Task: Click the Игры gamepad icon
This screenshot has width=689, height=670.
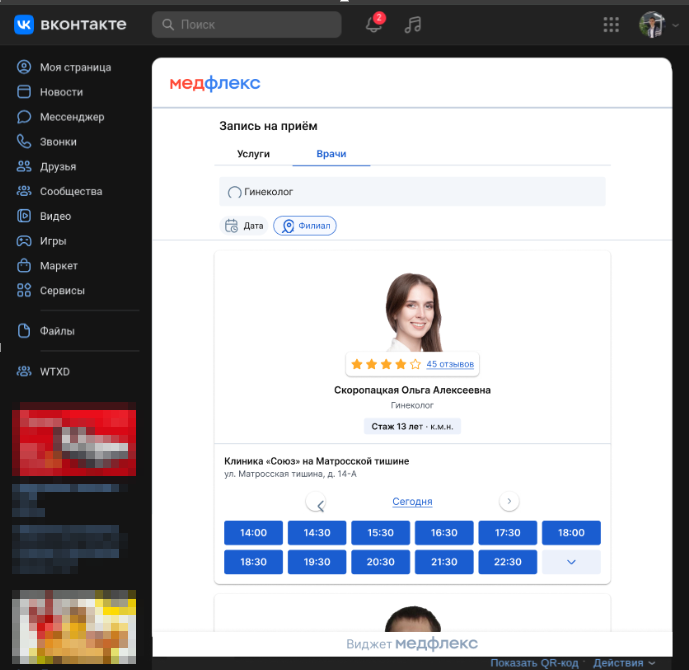Action: (x=24, y=241)
